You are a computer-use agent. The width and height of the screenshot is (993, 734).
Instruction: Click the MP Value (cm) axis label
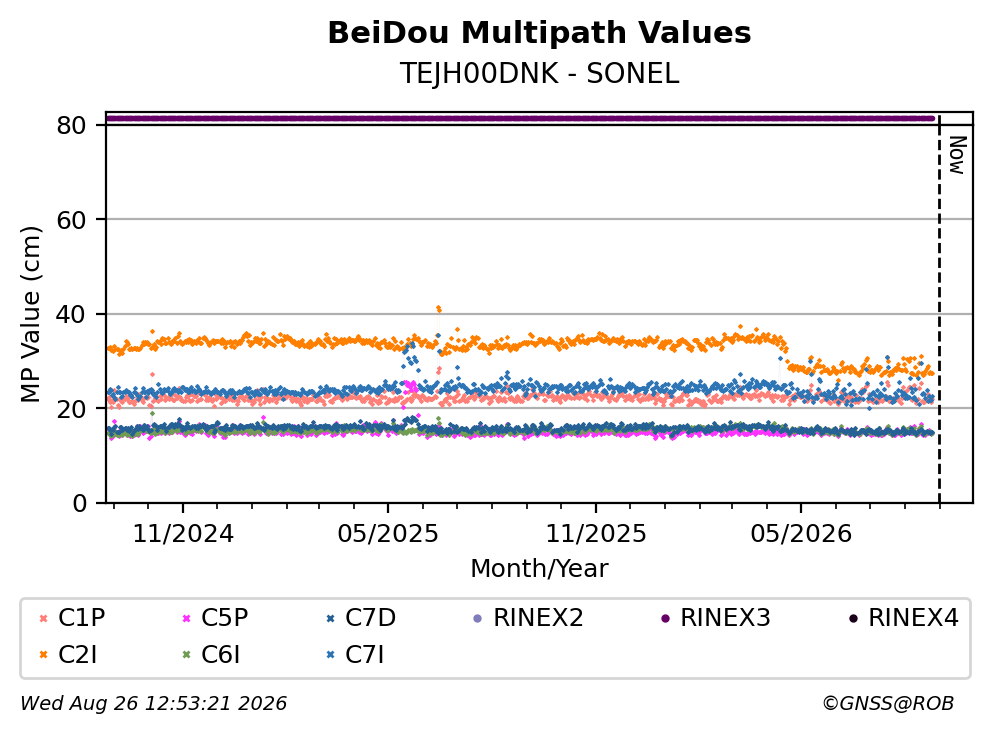click(30, 314)
